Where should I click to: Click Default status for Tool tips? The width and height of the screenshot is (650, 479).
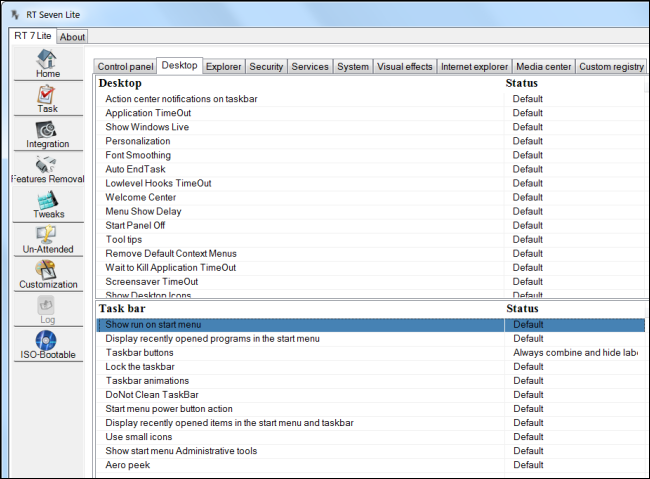(527, 240)
